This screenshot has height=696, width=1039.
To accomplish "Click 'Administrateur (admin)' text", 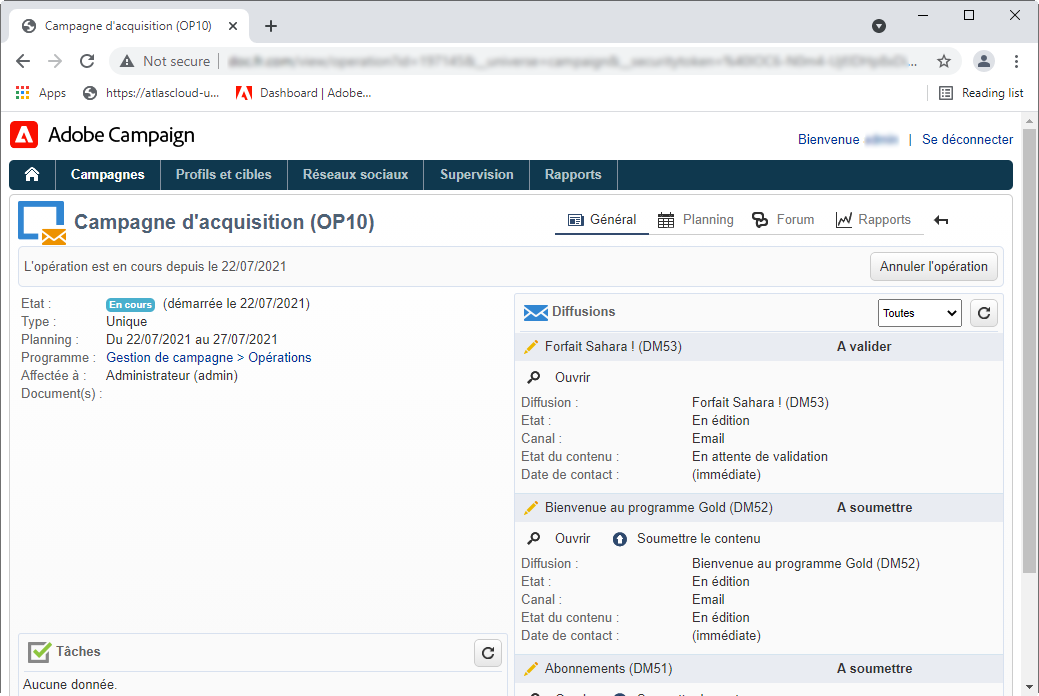I will [x=172, y=376].
